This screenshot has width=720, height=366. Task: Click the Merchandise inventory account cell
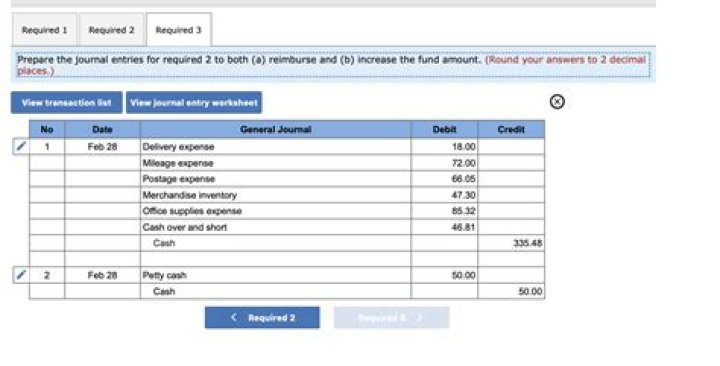coord(276,195)
